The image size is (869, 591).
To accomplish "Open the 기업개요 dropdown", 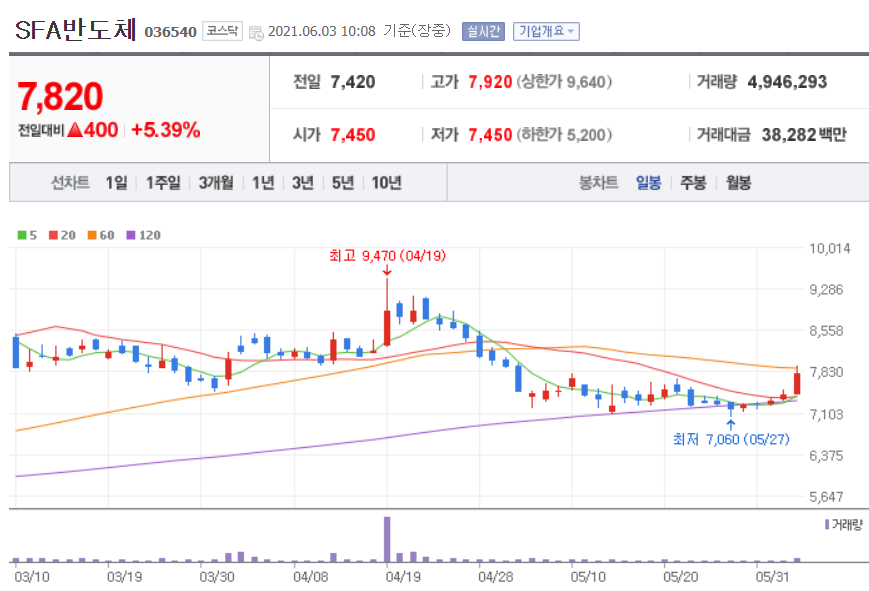I will pos(546,31).
